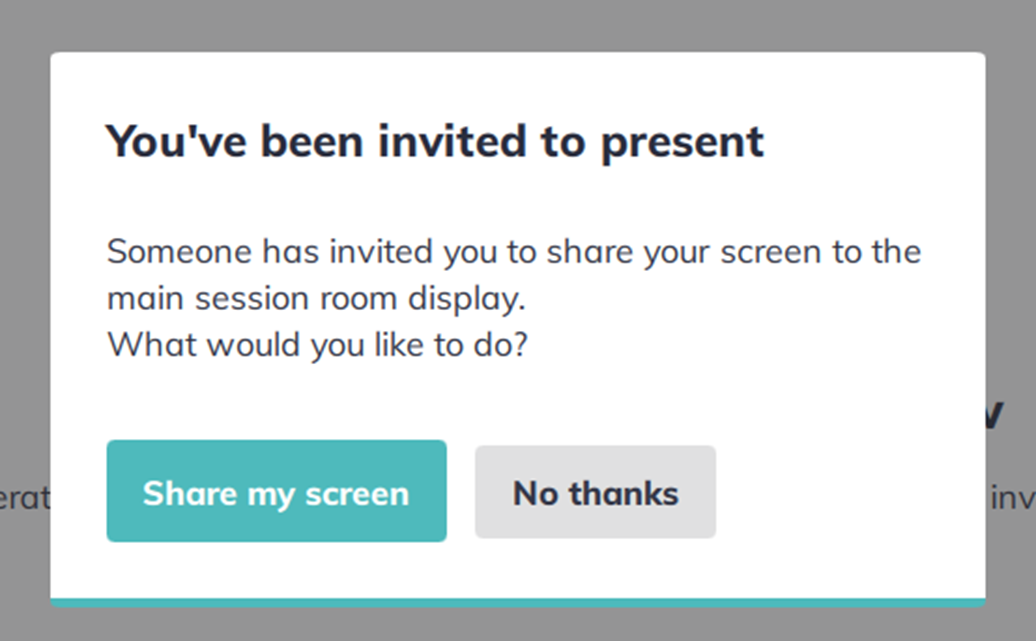Decline with the No thanks button
This screenshot has width=1036, height=641.
coord(595,492)
